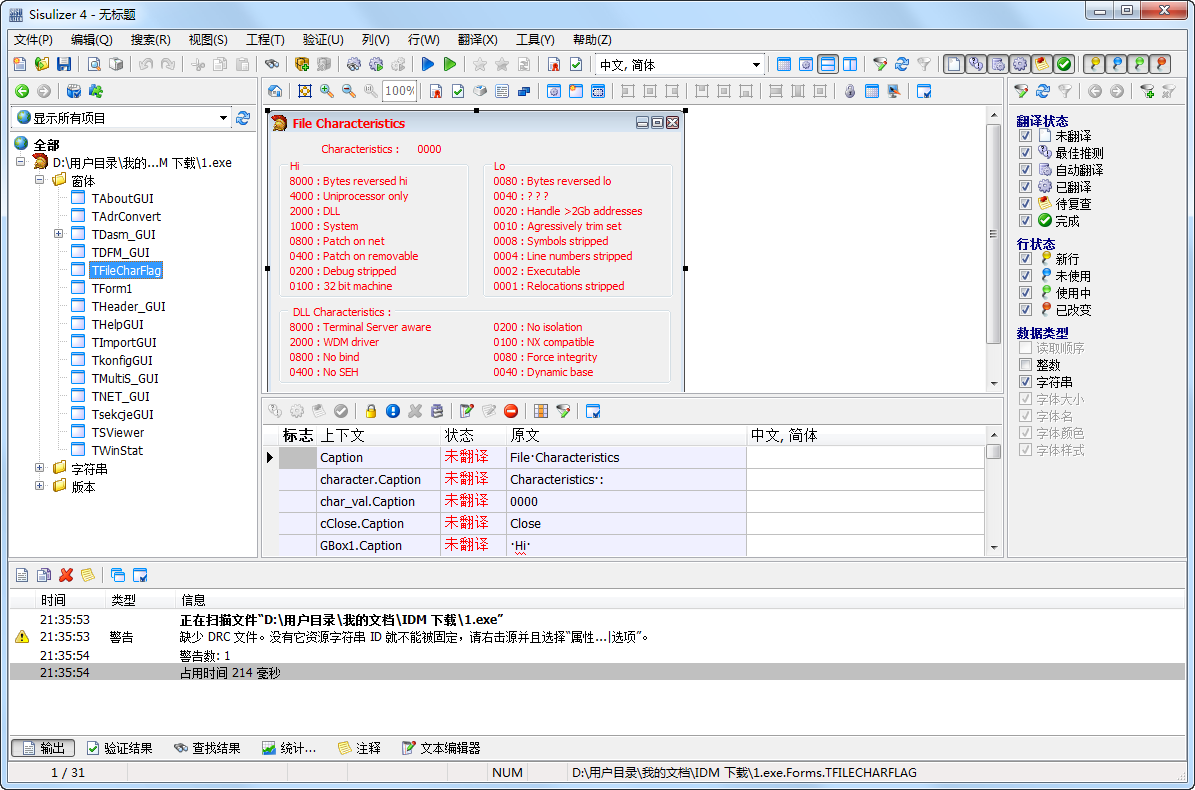Click the translation cell for Close row

click(865, 523)
